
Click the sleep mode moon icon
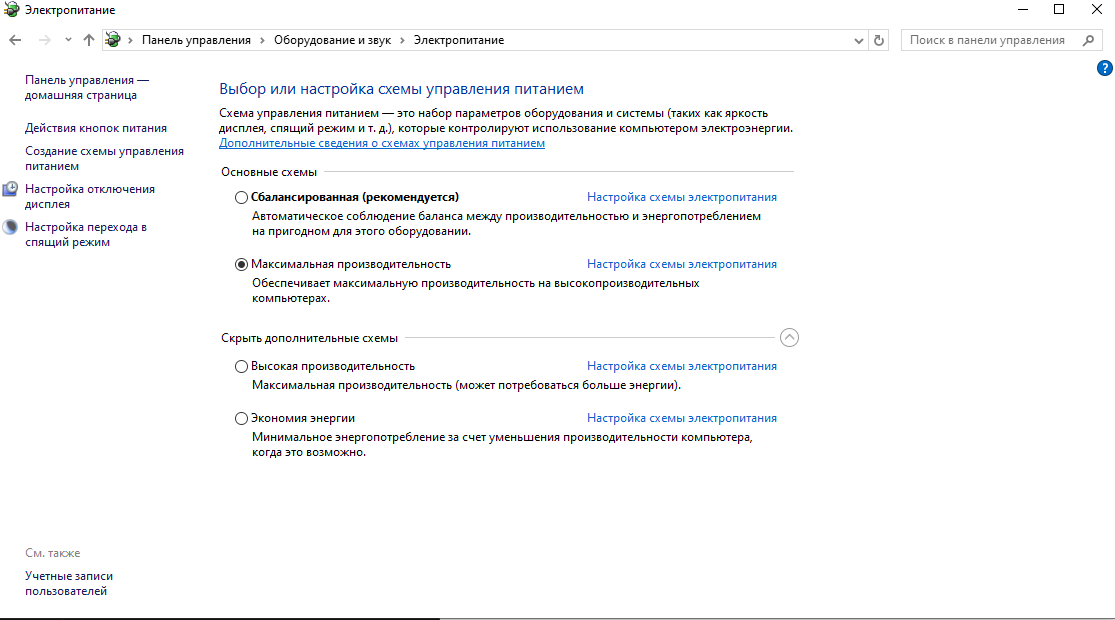11,228
